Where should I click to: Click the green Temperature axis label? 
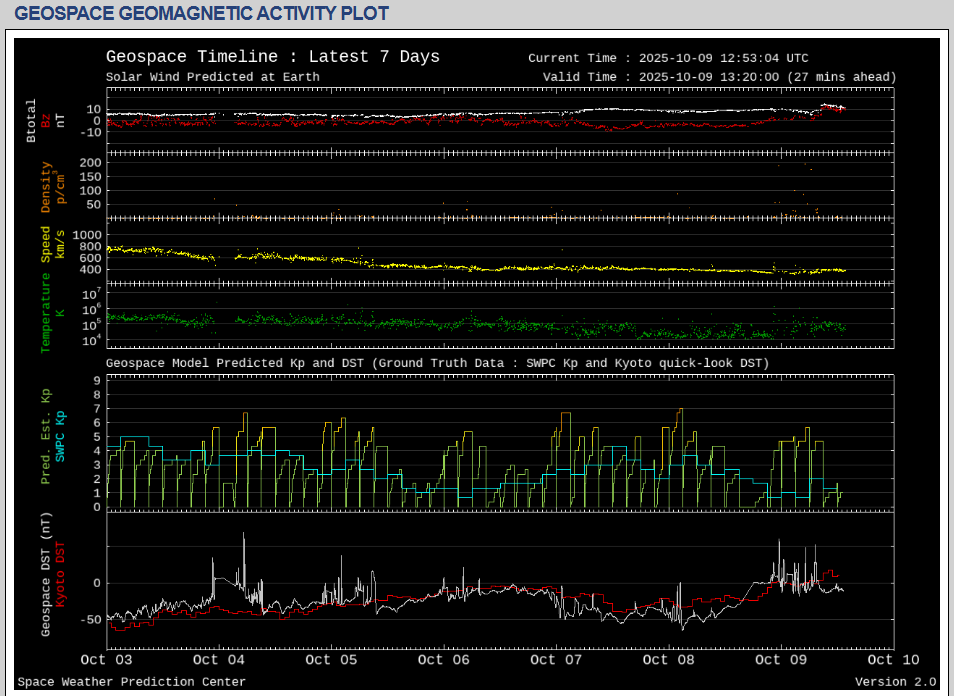(x=46, y=313)
